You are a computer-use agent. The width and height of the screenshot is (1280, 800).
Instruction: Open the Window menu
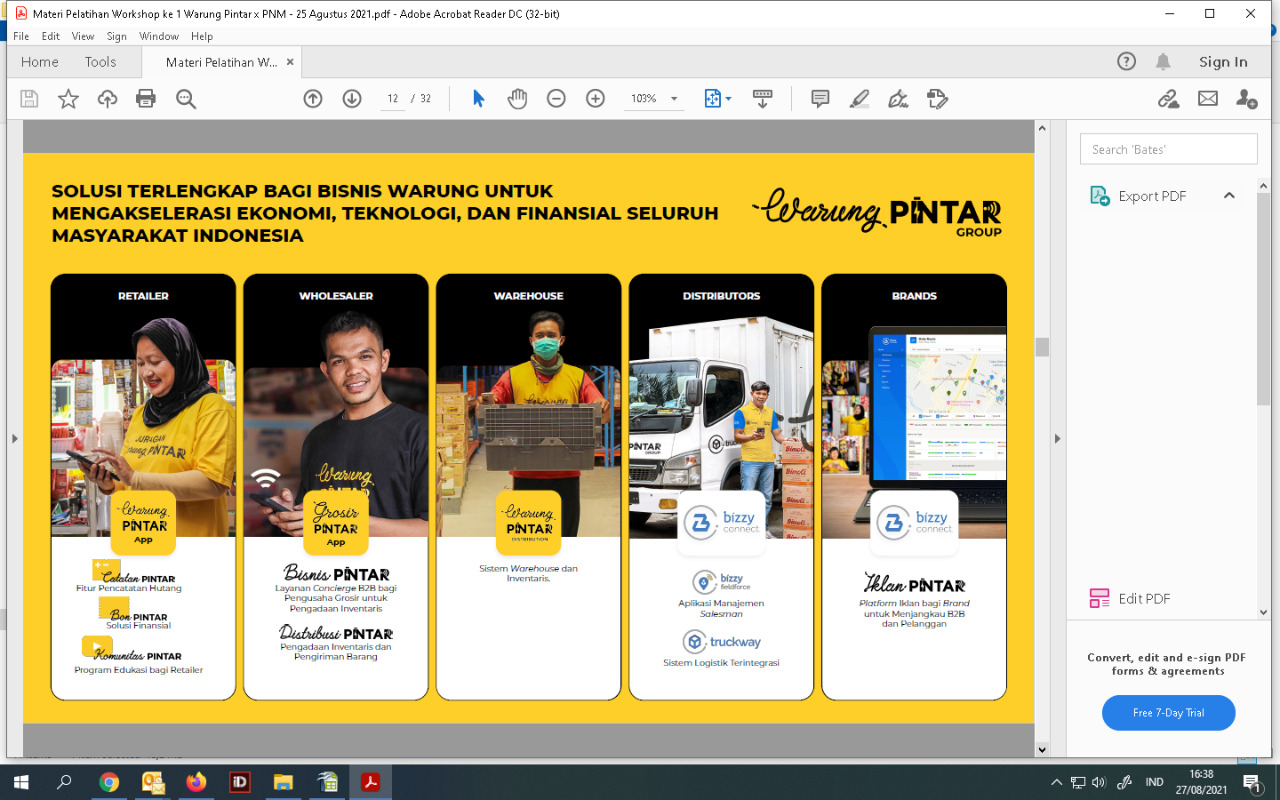[159, 36]
